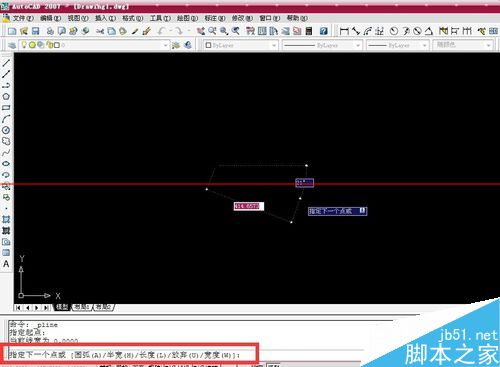The height and width of the screenshot is (367, 500).
Task: Select the Revision Cloud tool
Action: click(6, 141)
